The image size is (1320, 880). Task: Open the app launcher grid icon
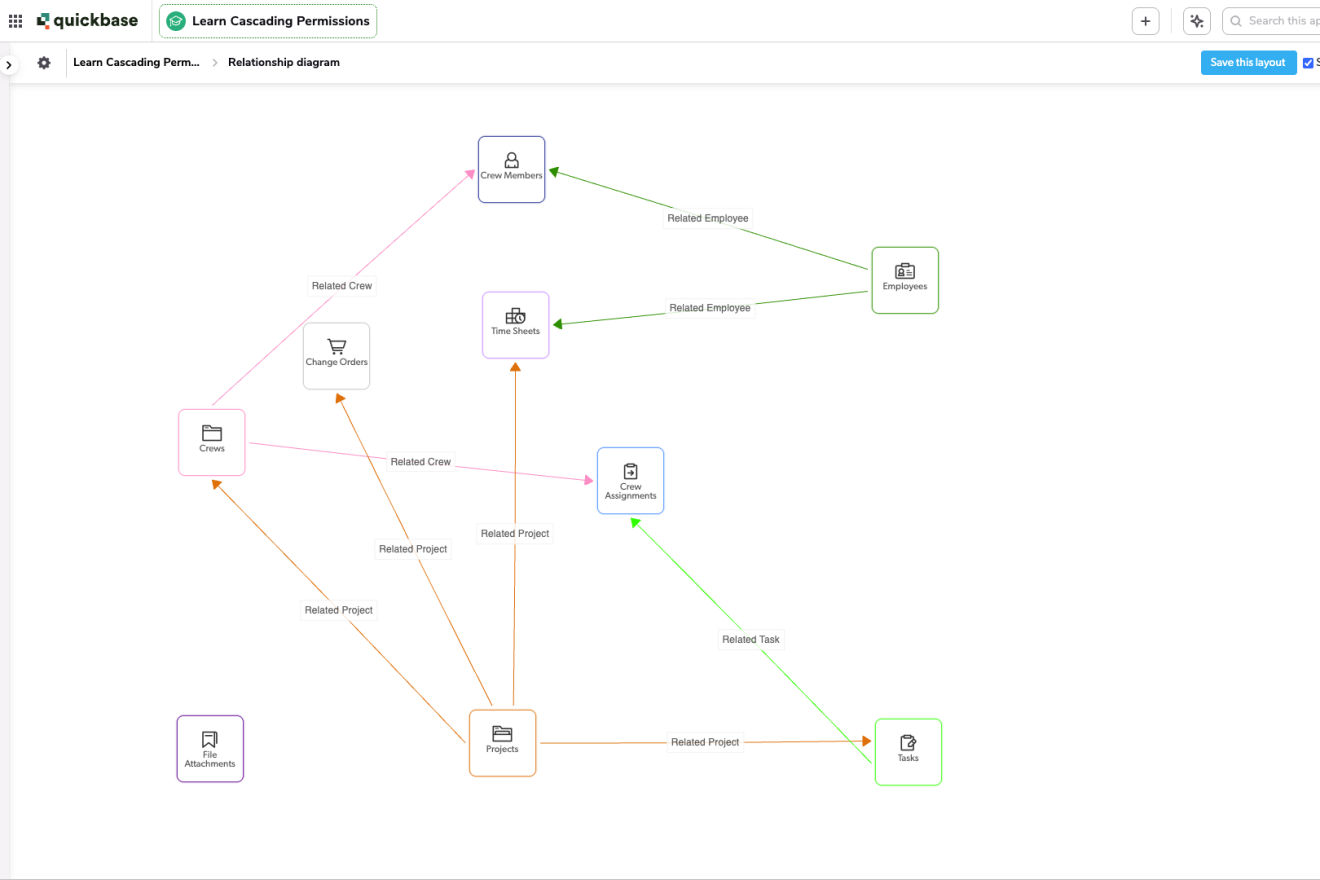pos(15,21)
